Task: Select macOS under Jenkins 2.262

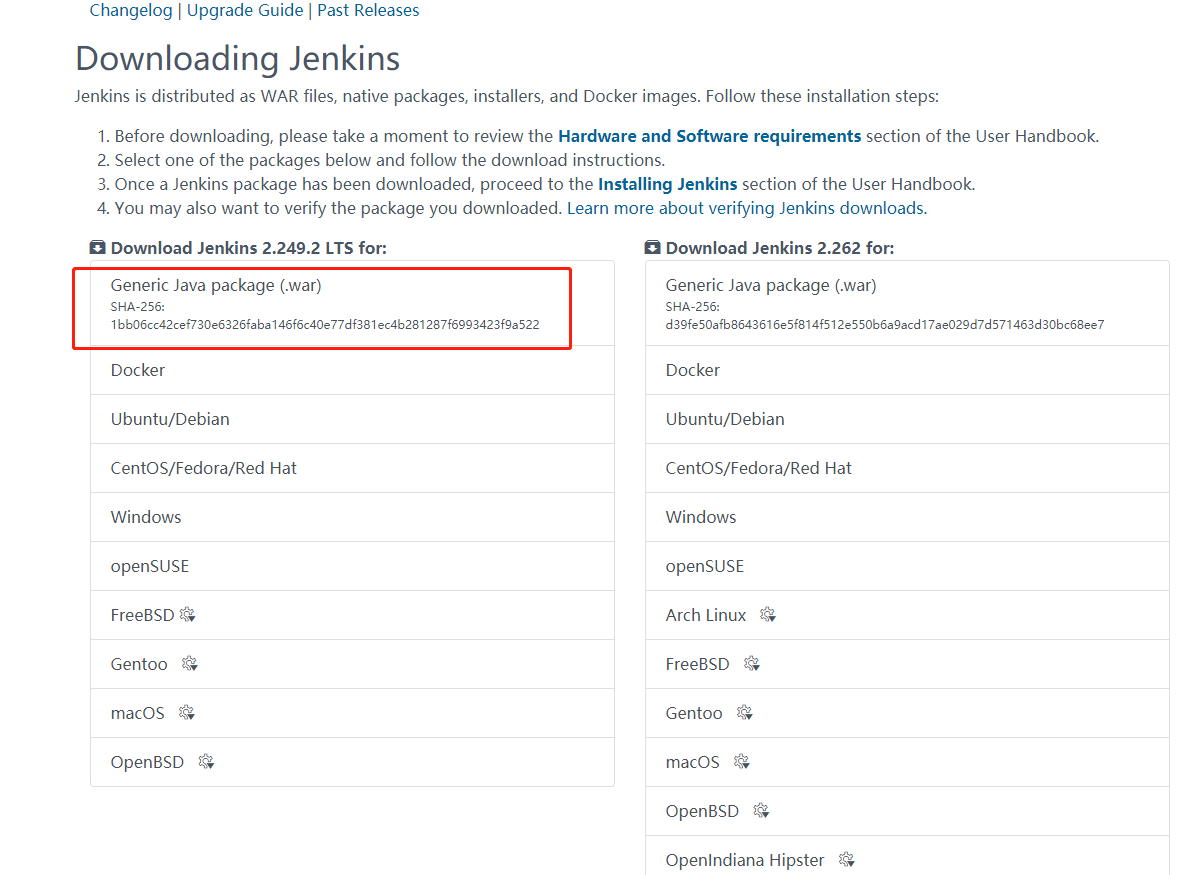Action: pos(908,763)
